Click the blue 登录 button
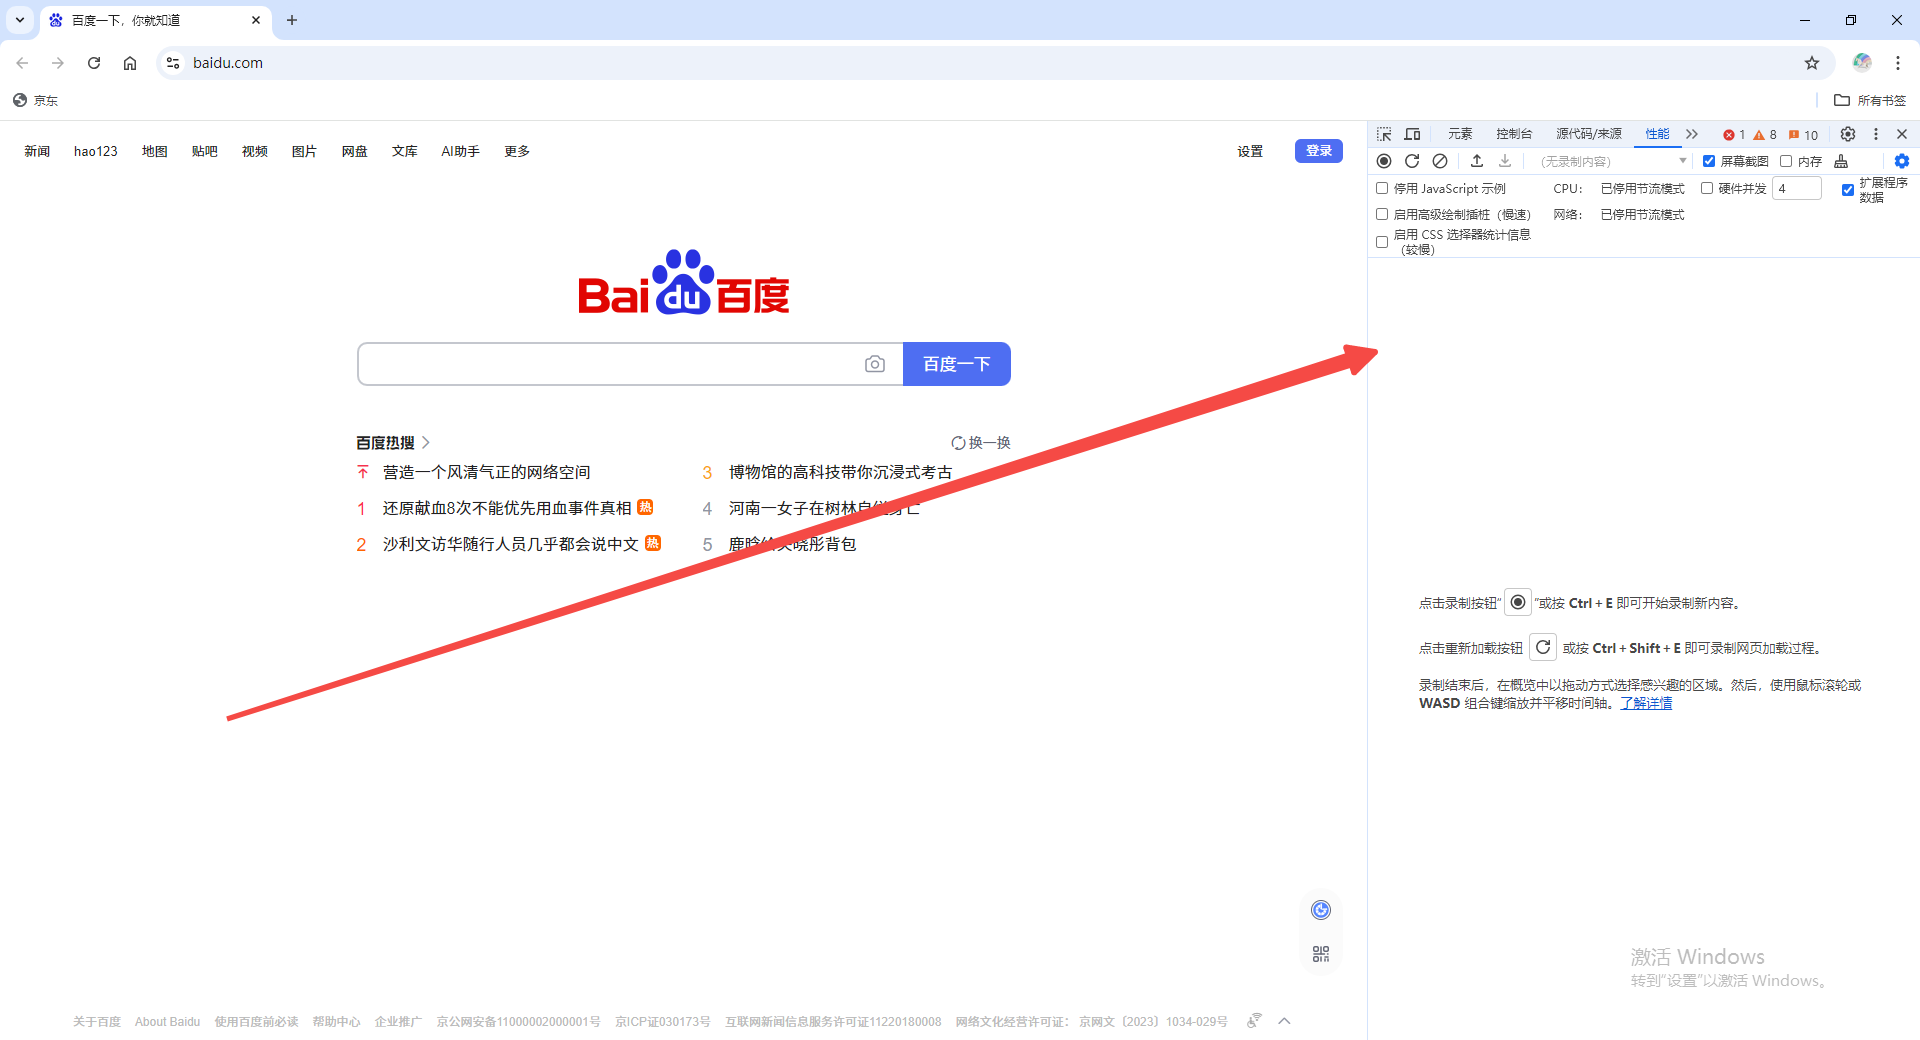The image size is (1920, 1040). [x=1319, y=151]
